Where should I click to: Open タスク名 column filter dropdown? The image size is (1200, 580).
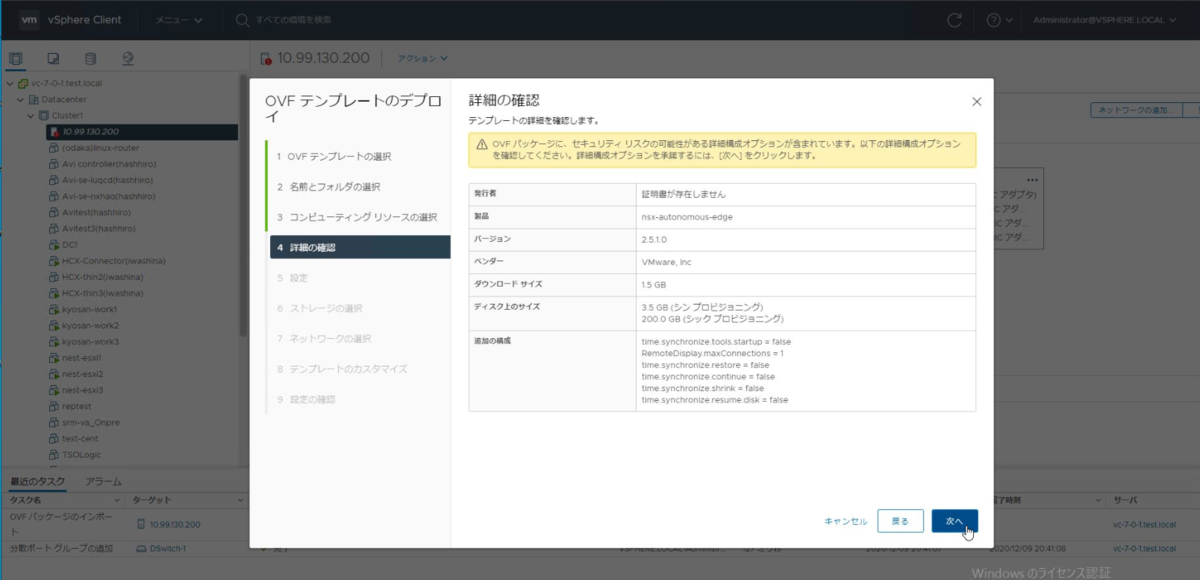pyautogui.click(x=117, y=499)
